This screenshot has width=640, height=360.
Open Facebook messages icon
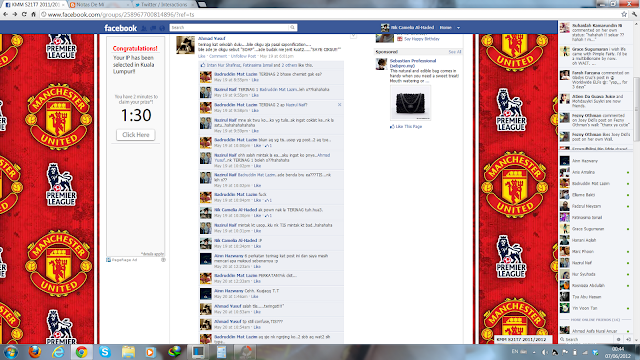[x=153, y=28]
